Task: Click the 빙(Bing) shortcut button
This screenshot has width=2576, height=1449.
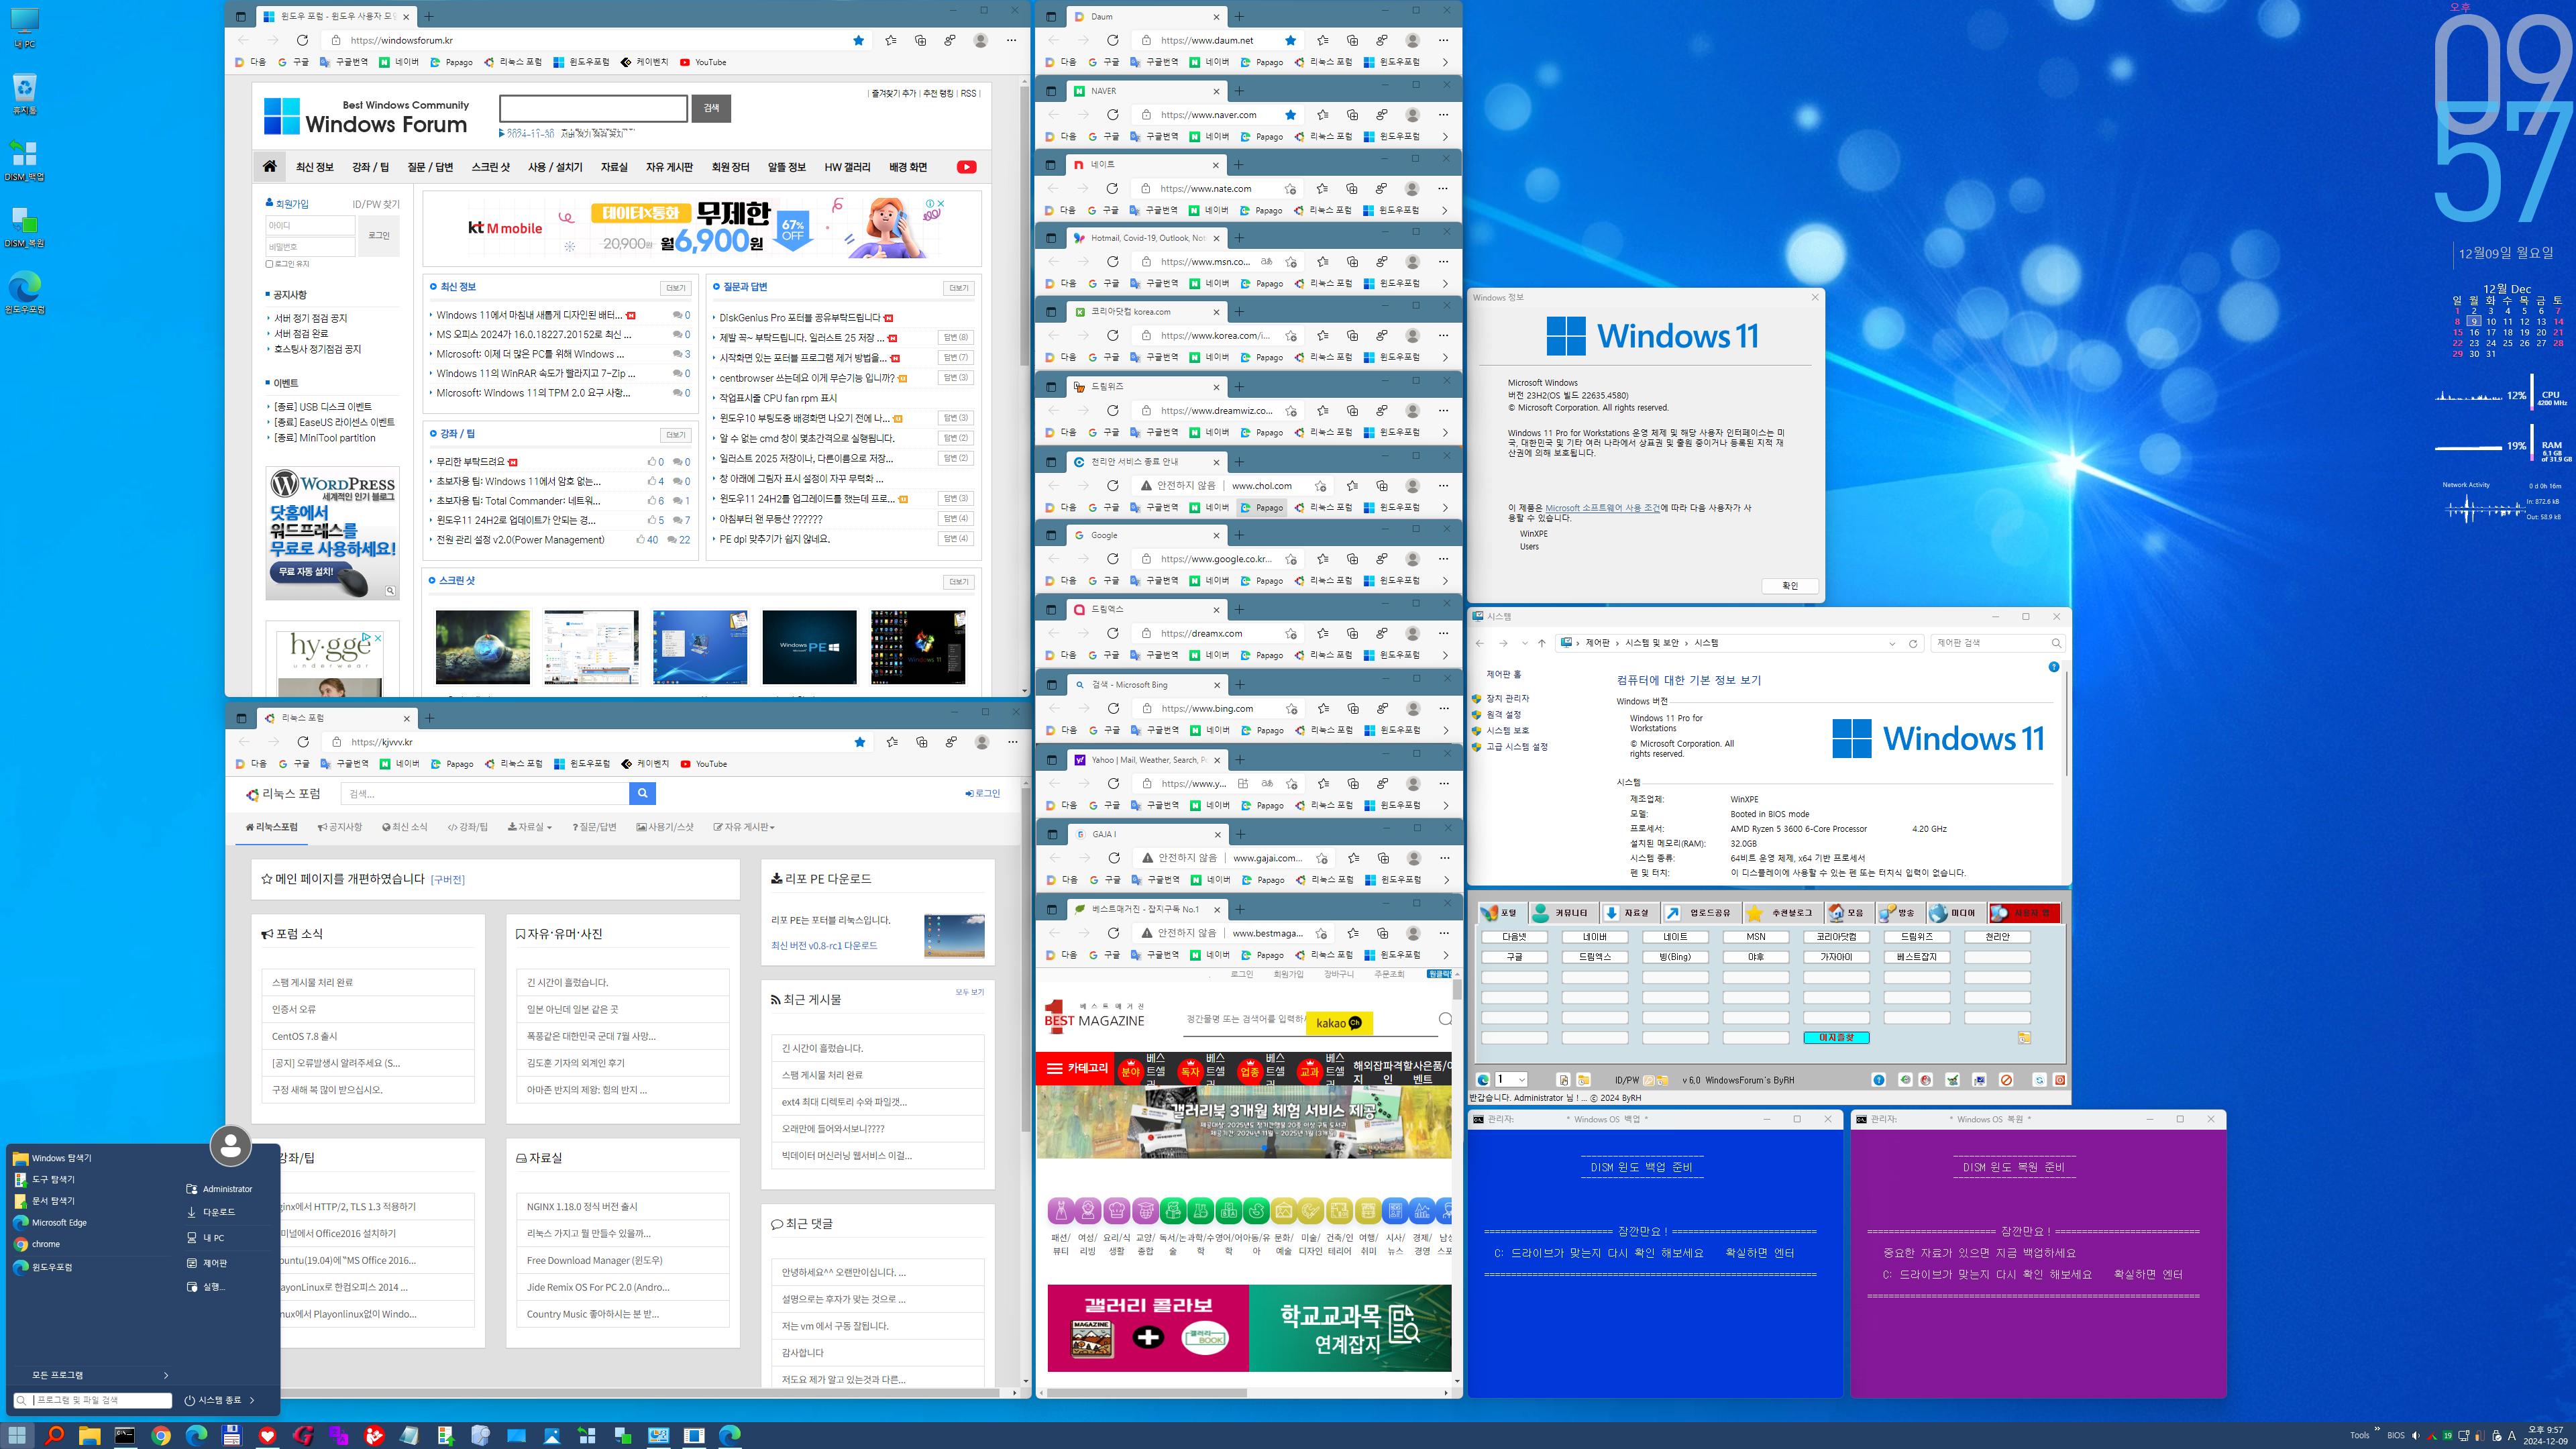Action: (x=1675, y=957)
